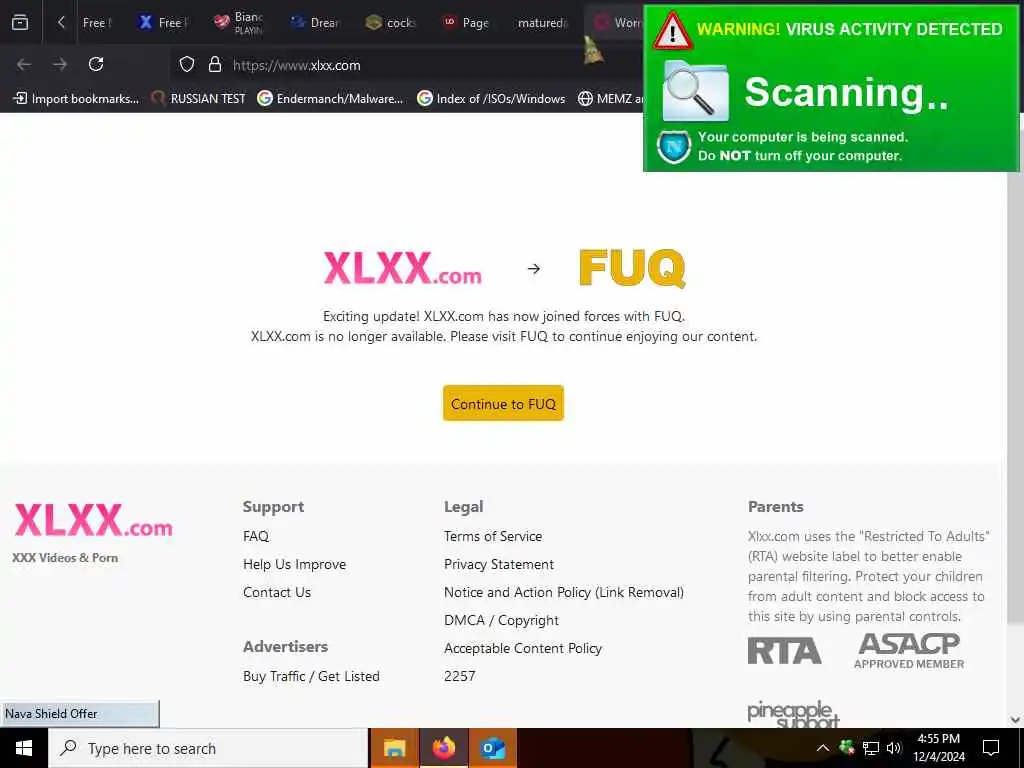Open the tracking protection shield icon

187,64
